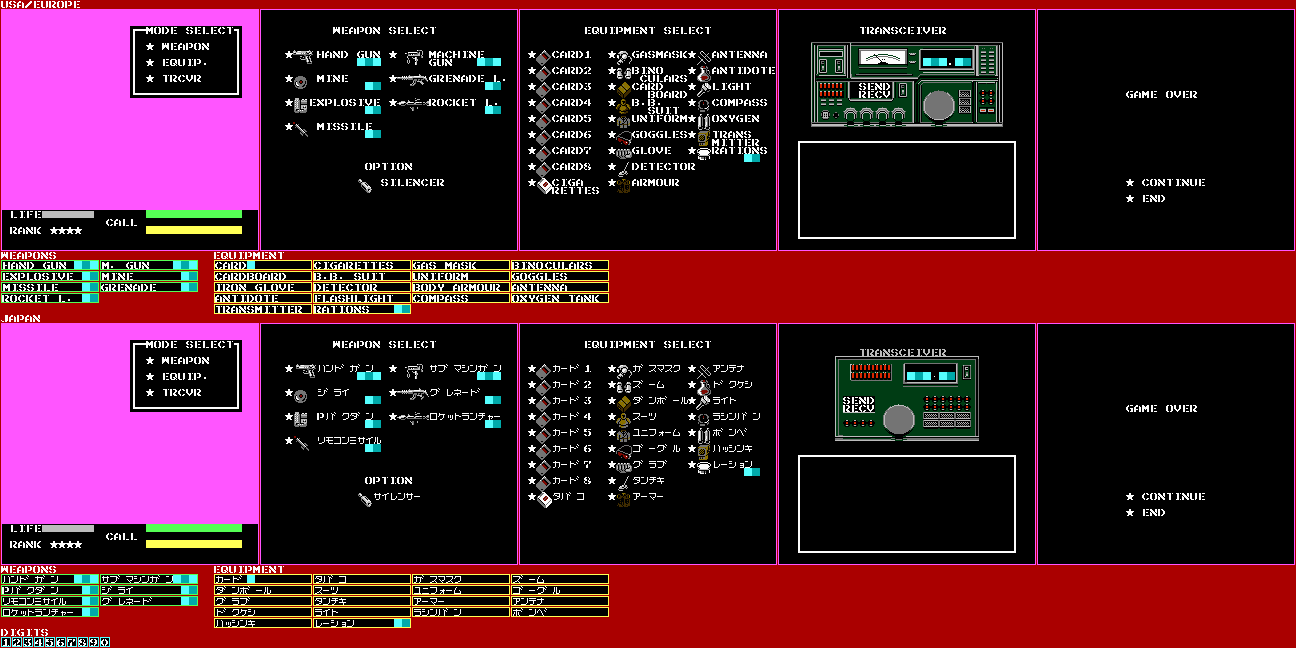Viewport: 1296px width, 648px height.
Task: Click the CARD1 keycard icon in Equipment Select
Action: point(543,56)
